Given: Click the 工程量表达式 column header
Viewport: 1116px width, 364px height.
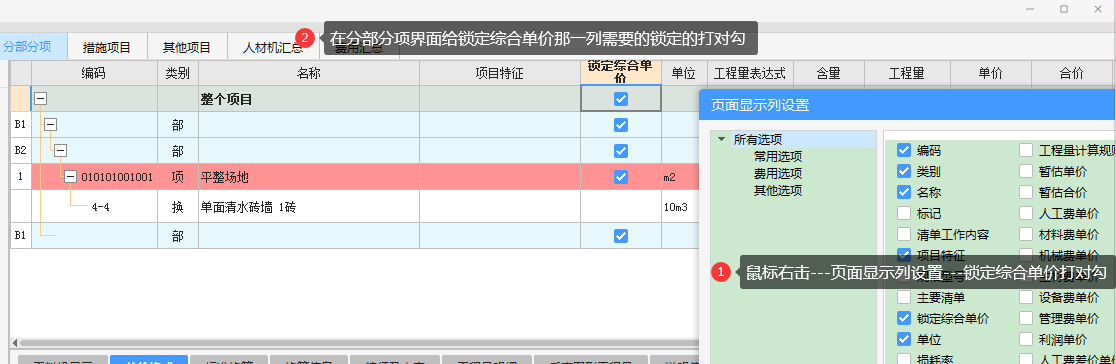Looking at the screenshot, I should point(750,73).
